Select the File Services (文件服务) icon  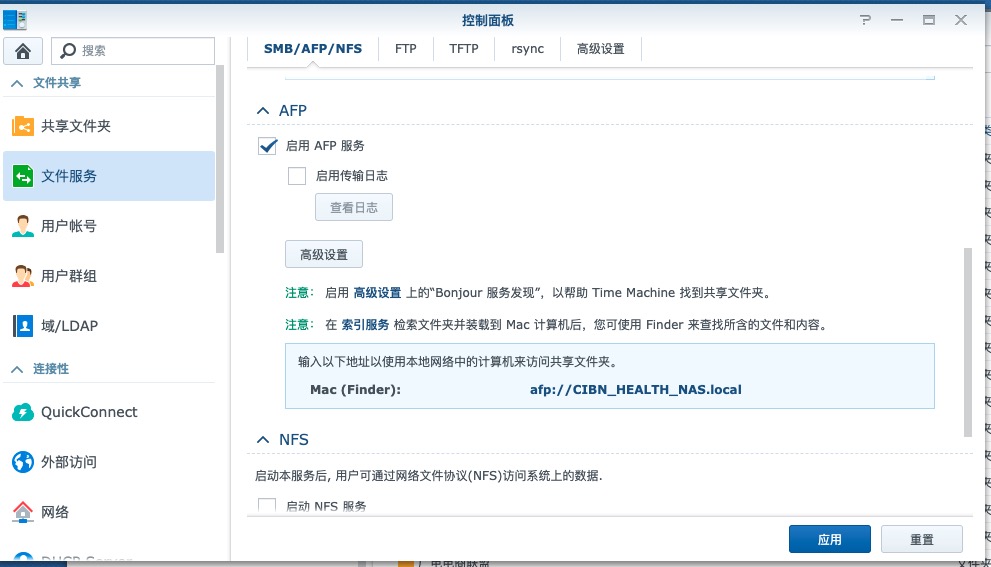23,176
